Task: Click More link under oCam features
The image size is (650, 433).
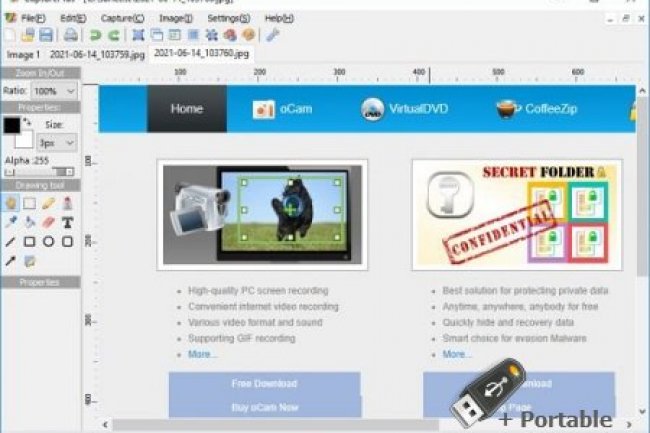Action: (202, 354)
